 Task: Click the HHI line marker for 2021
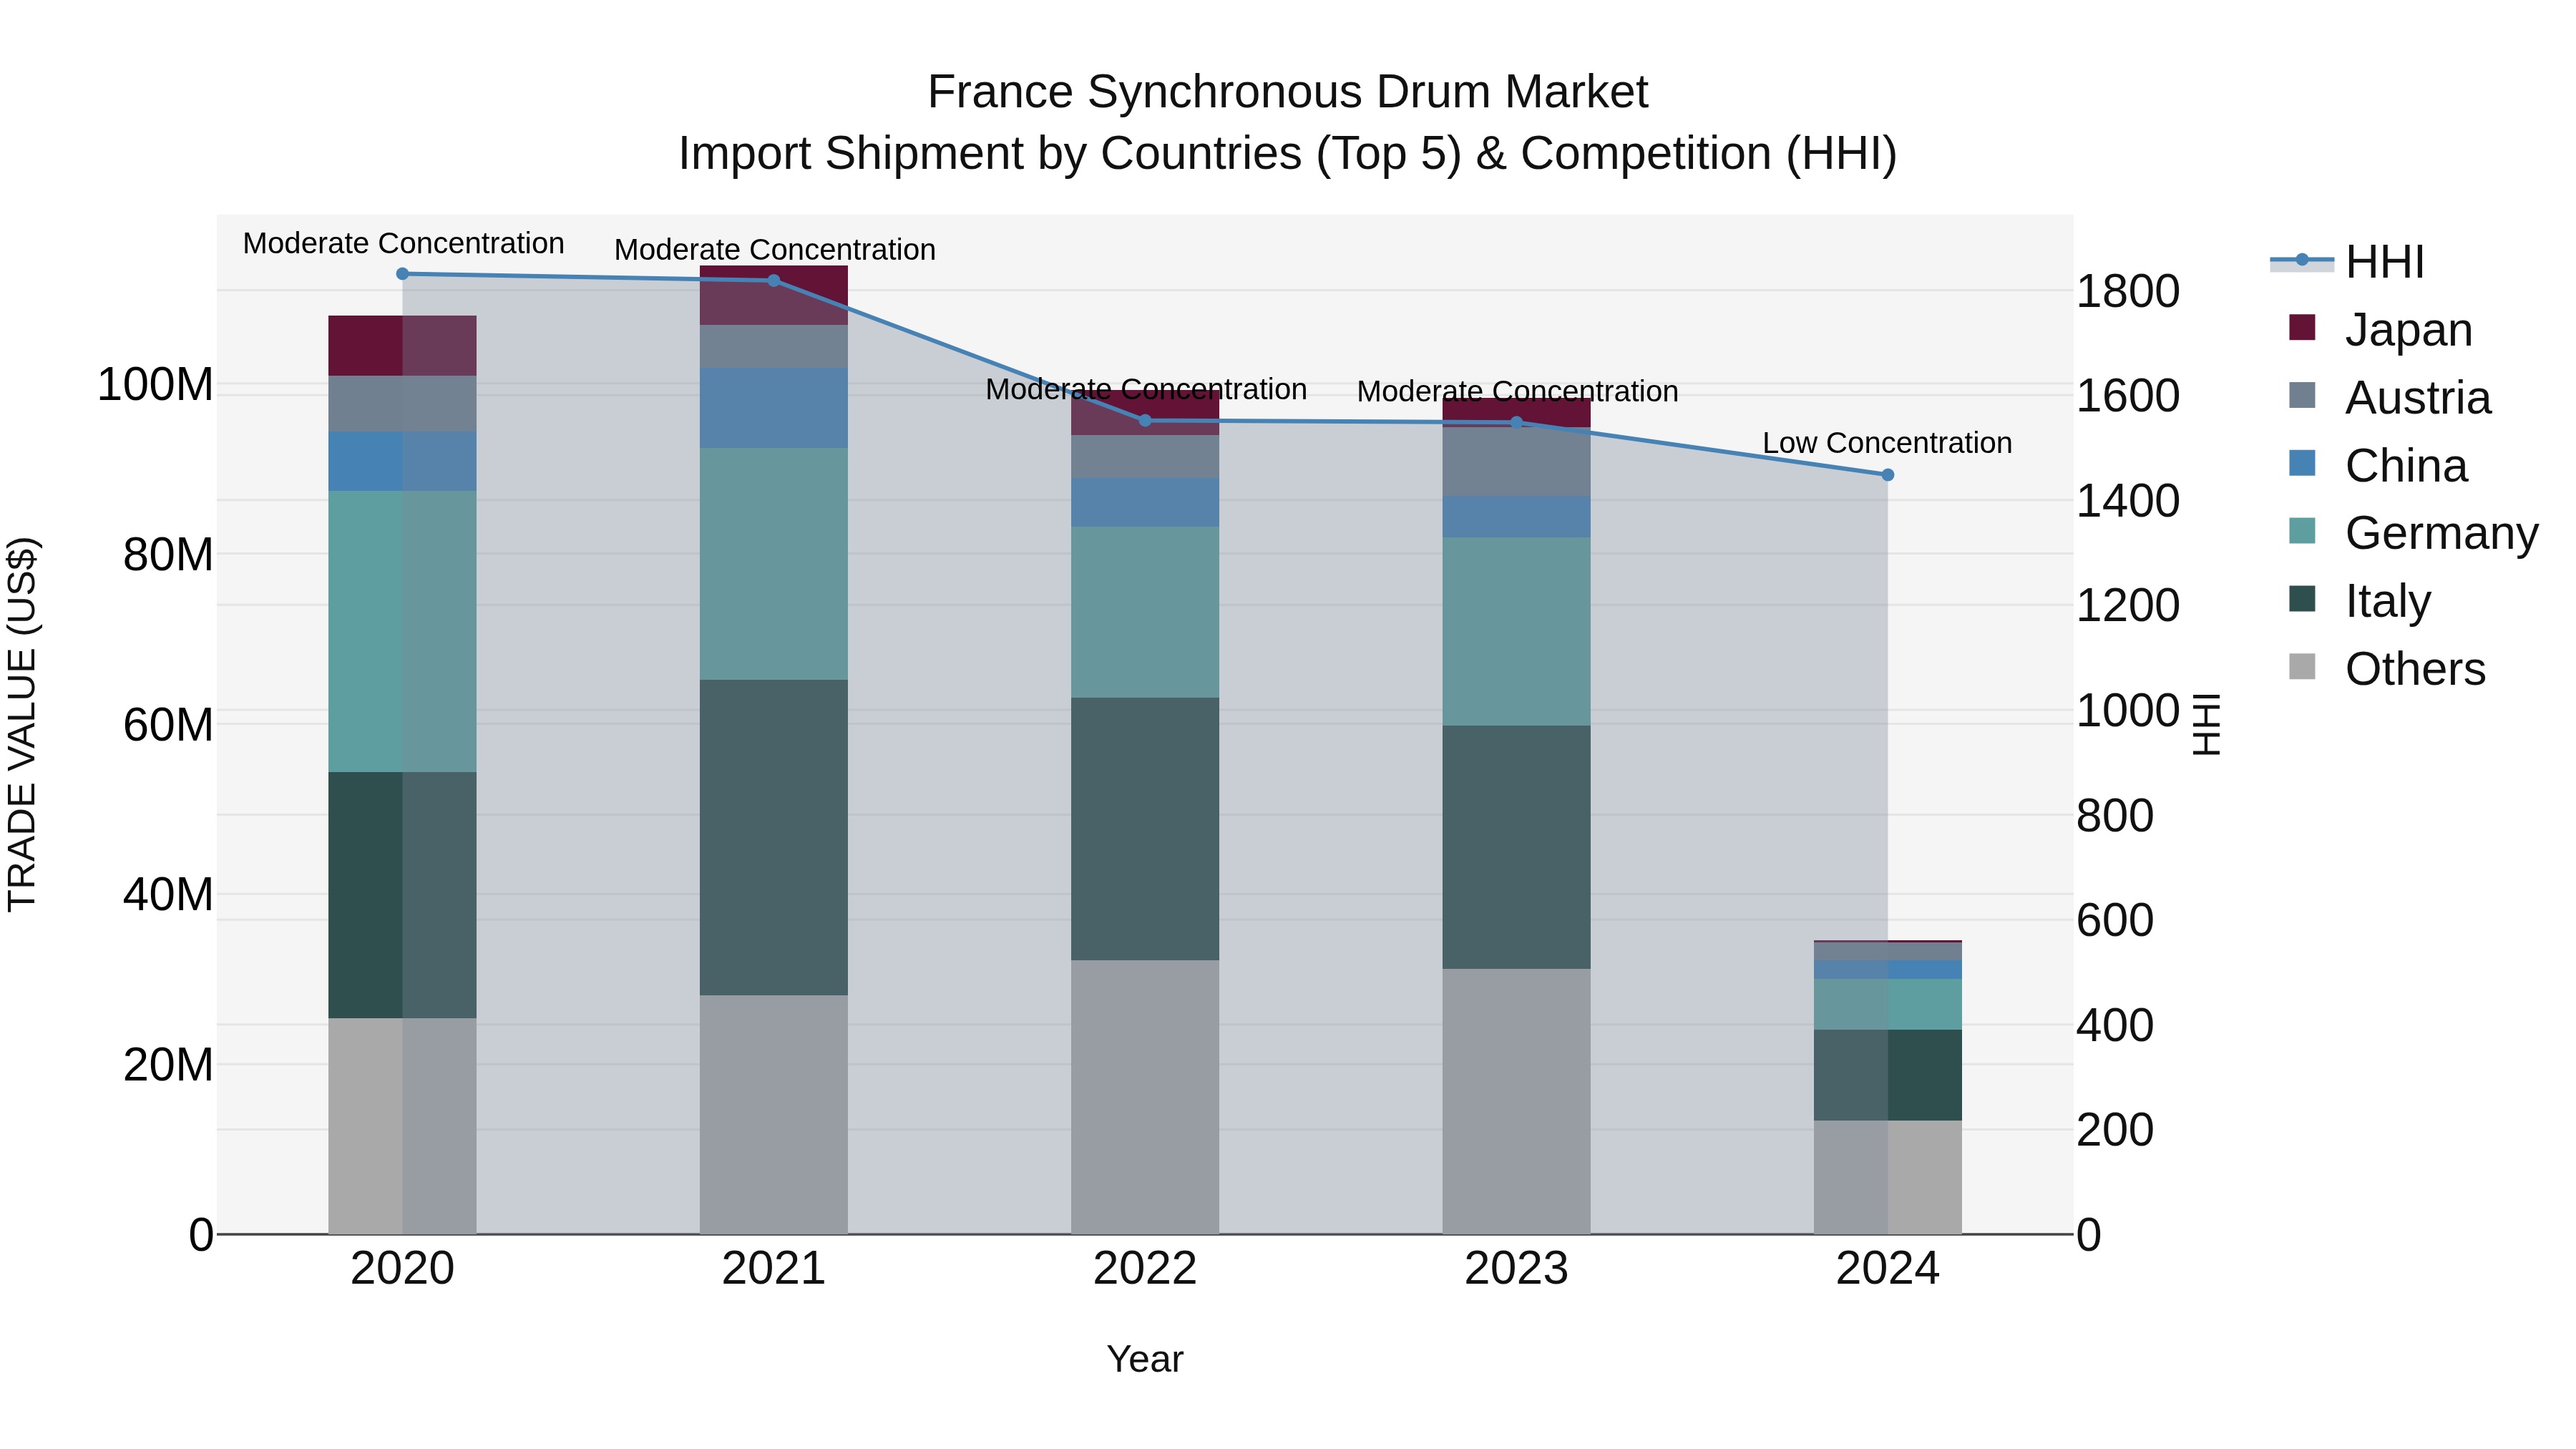point(773,281)
